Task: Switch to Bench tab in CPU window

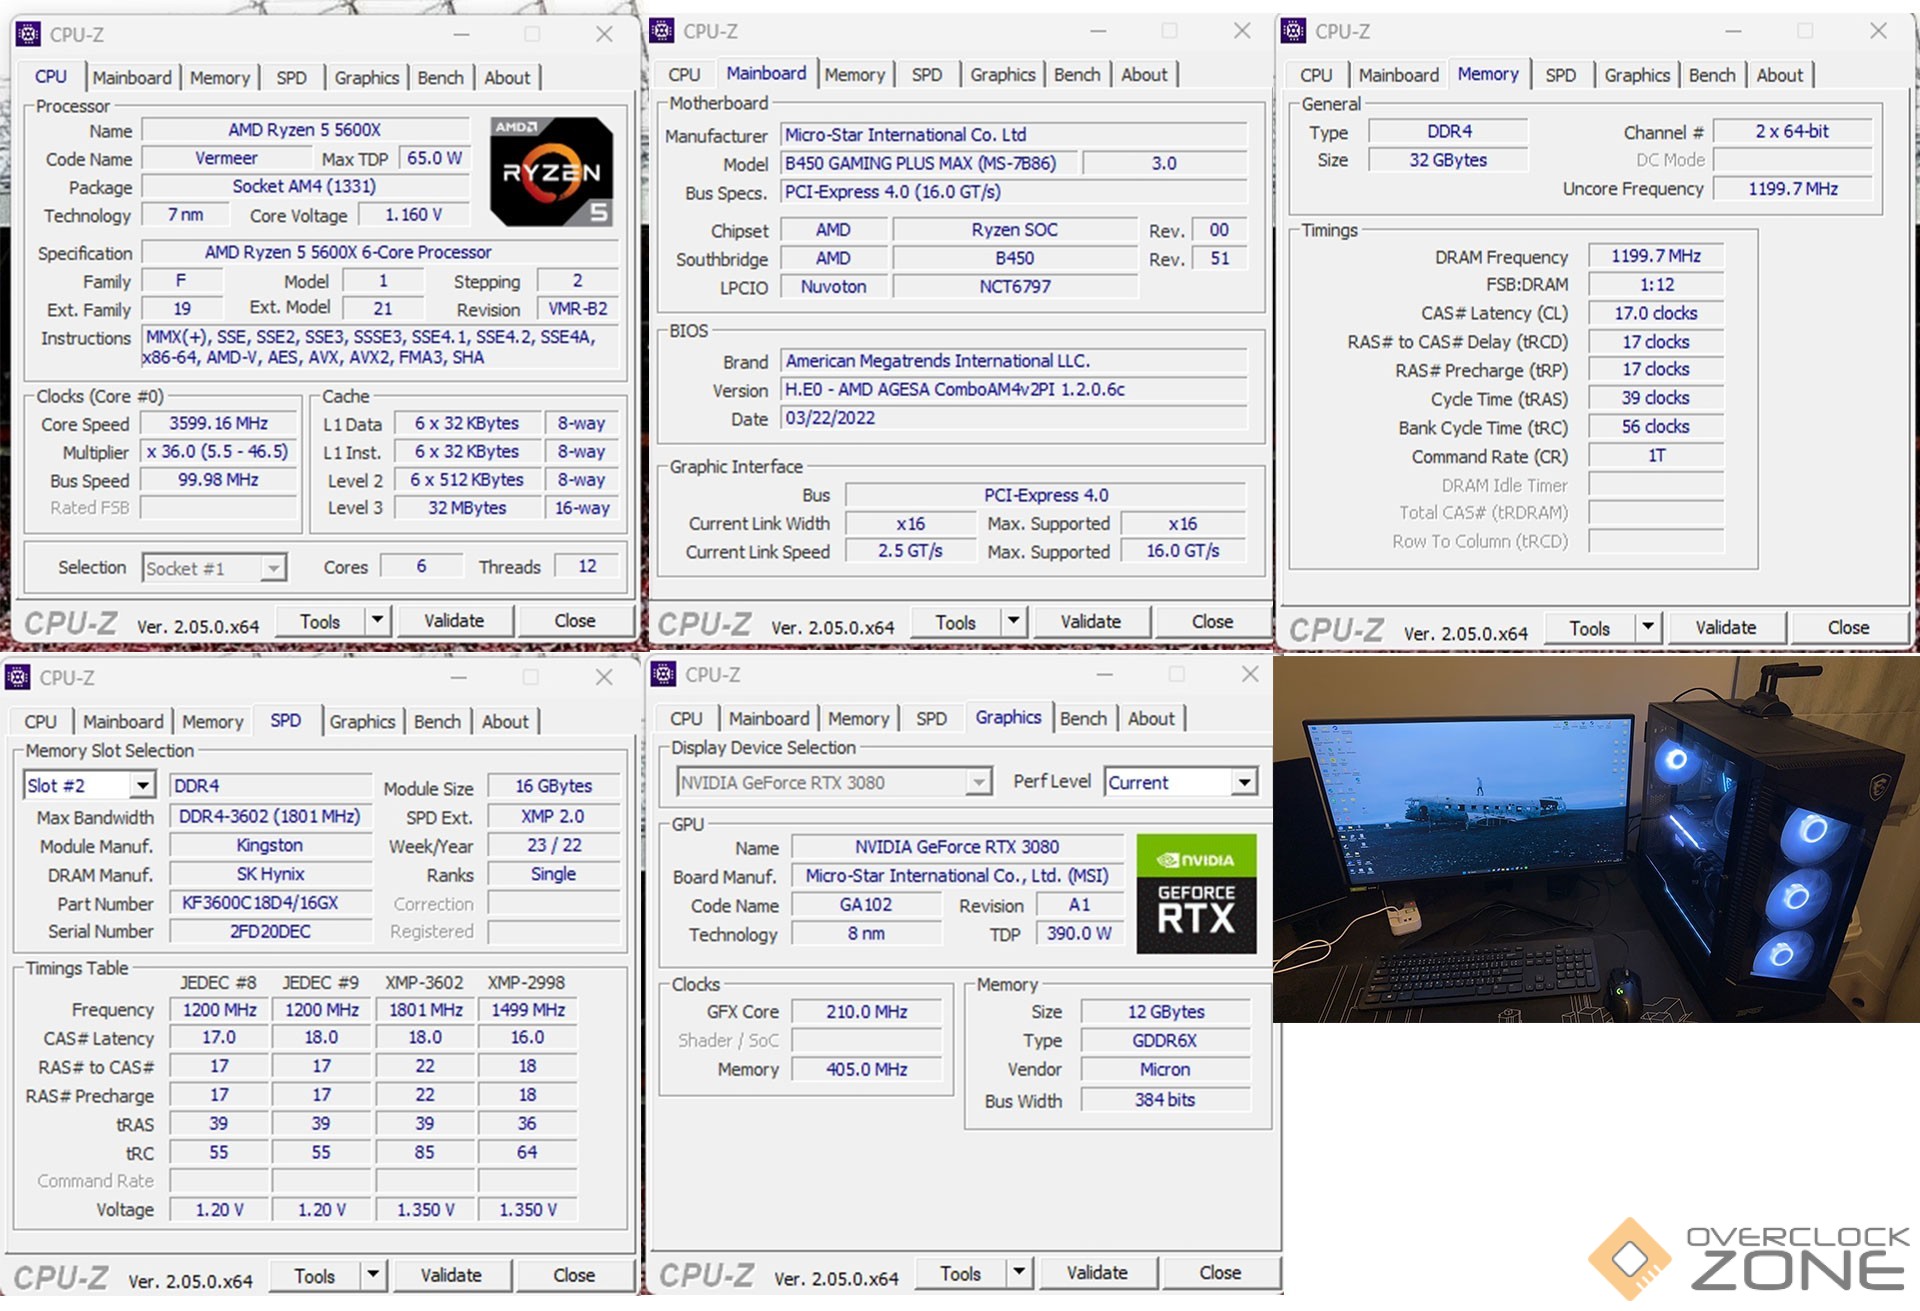Action: pos(440,78)
